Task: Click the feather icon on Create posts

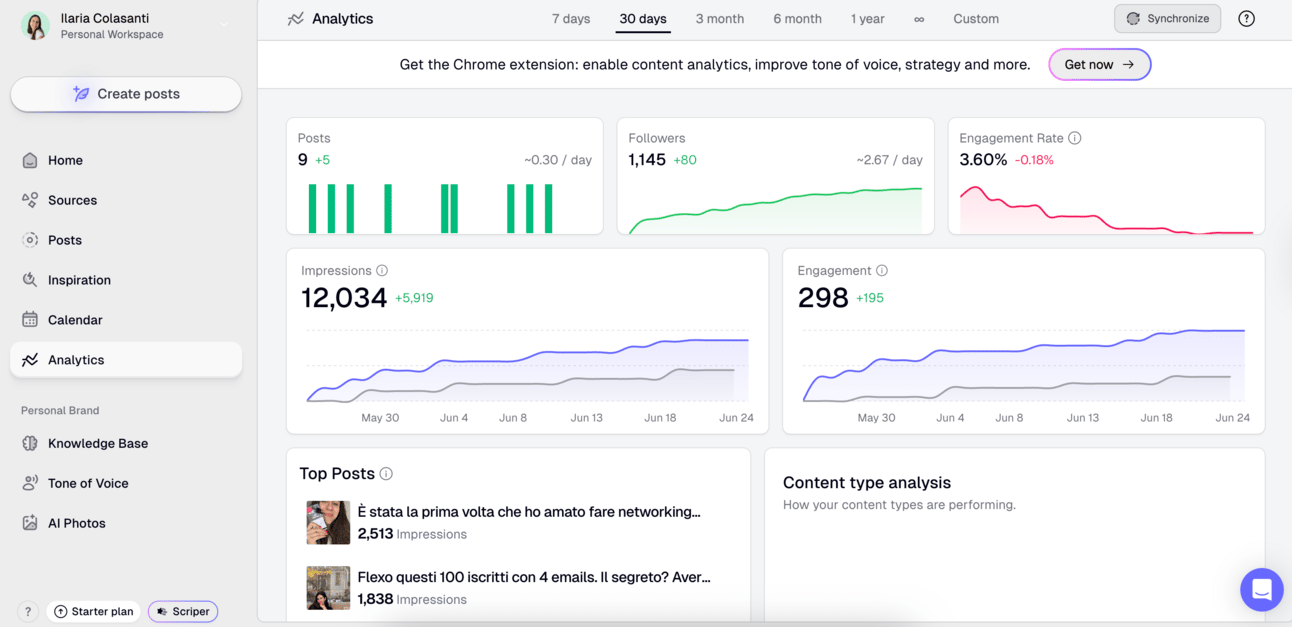Action: point(81,93)
